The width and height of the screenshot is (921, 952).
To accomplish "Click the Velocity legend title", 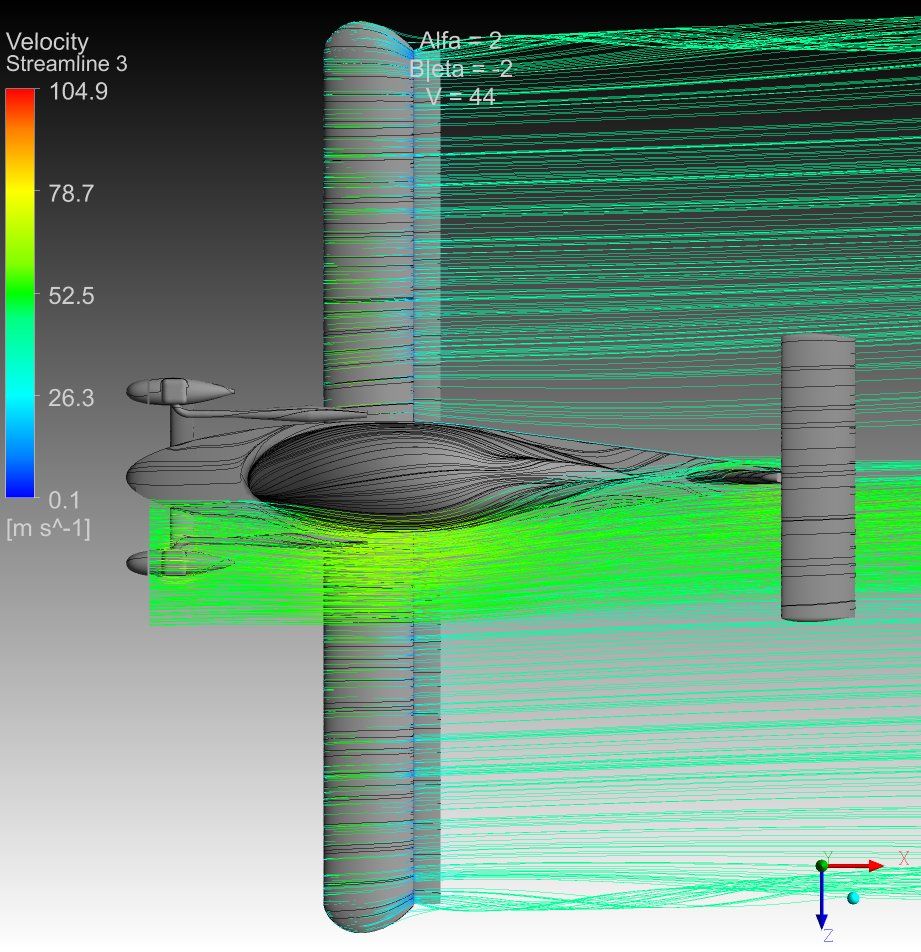I will pyautogui.click(x=47, y=42).
